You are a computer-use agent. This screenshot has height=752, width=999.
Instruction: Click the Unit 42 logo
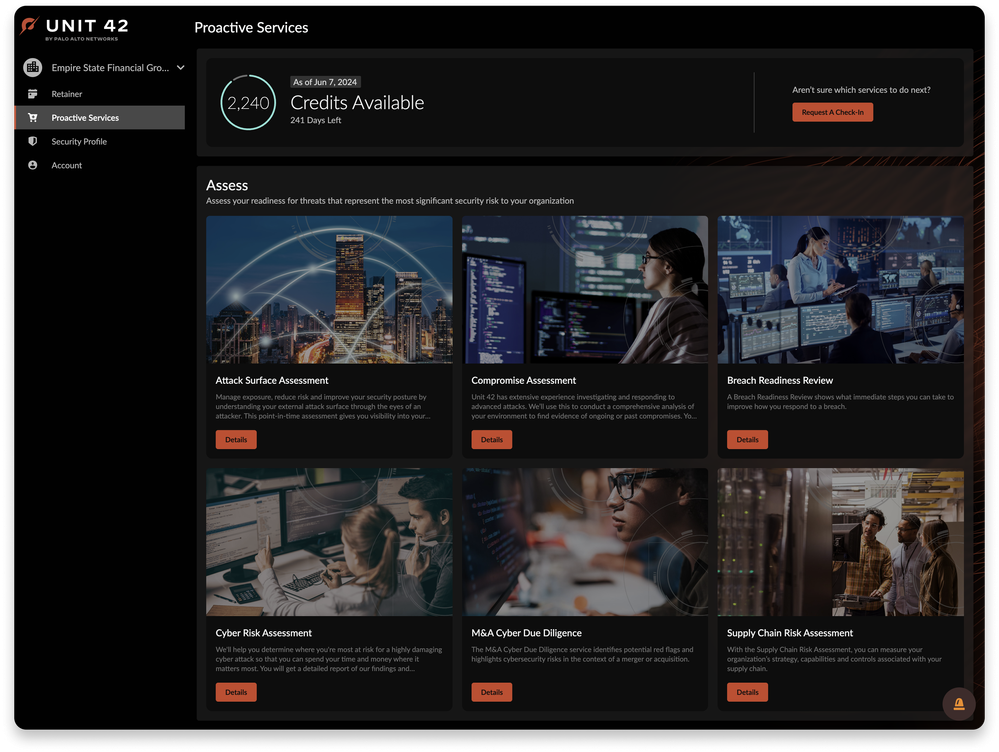pos(75,29)
